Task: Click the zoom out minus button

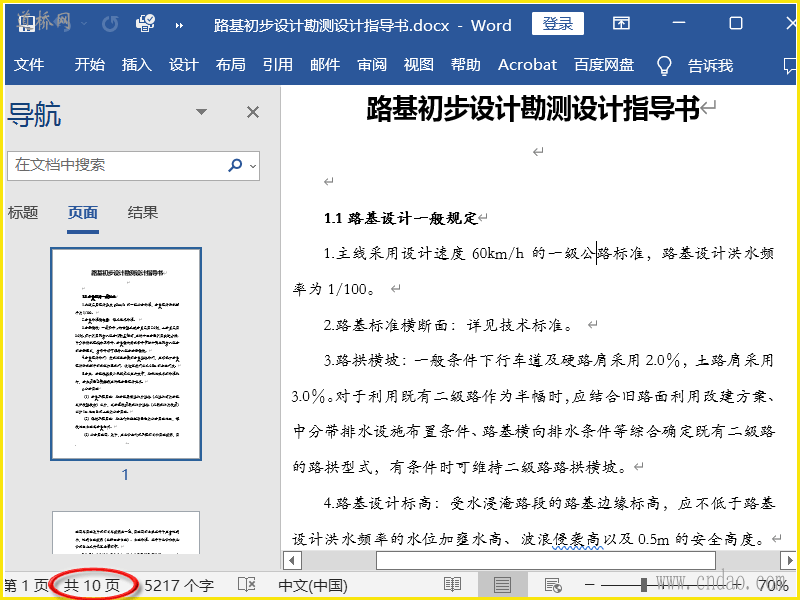Action: point(590,585)
